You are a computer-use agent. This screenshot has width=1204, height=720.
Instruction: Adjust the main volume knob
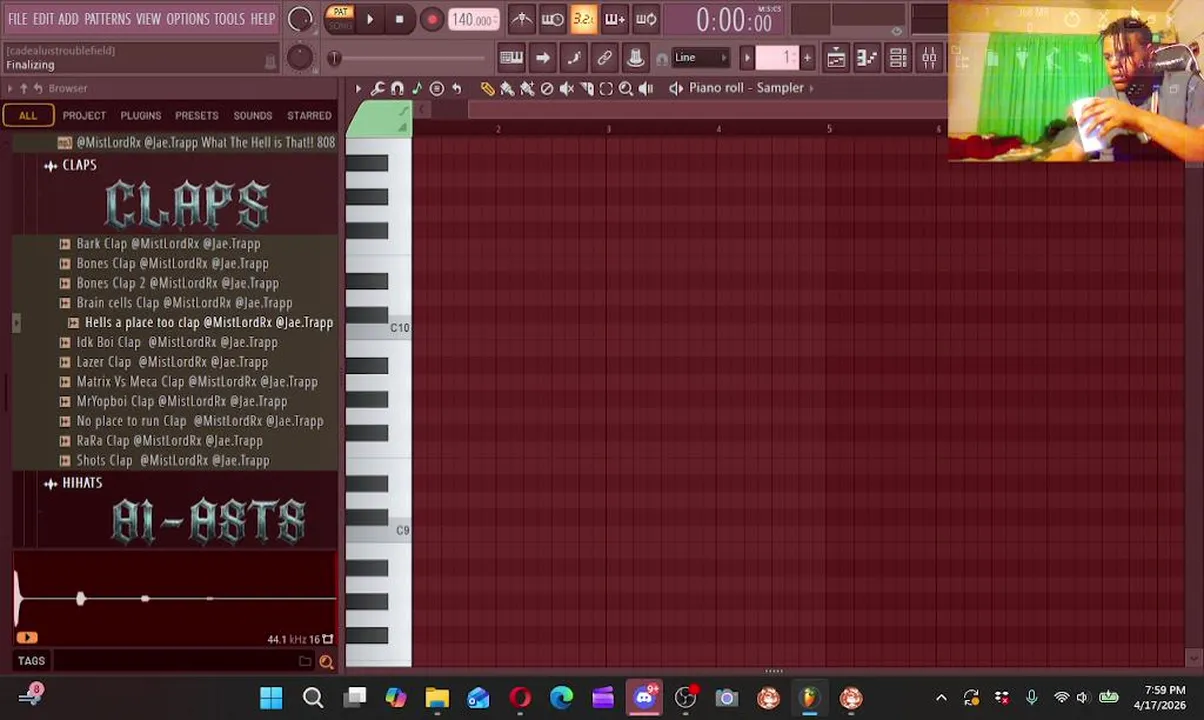pos(299,19)
